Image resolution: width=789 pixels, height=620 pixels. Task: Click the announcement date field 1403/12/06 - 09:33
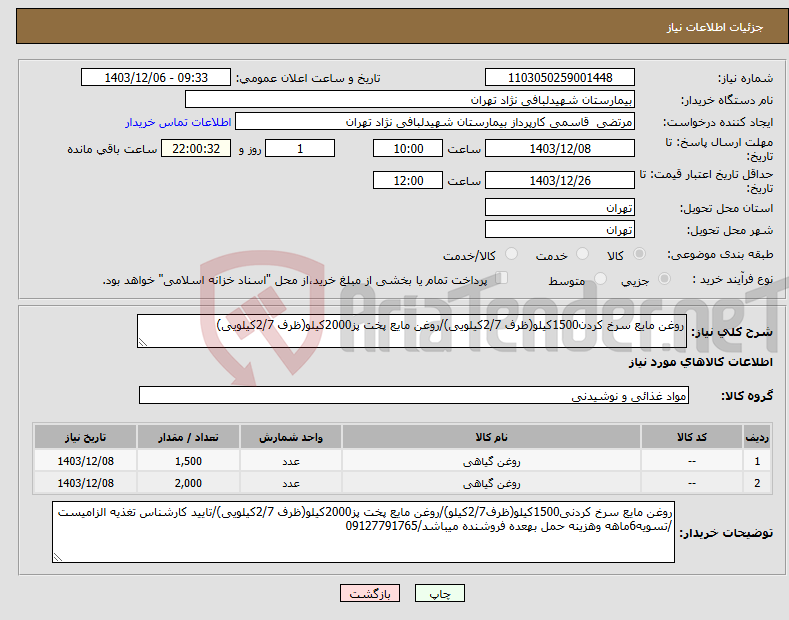[x=156, y=78]
